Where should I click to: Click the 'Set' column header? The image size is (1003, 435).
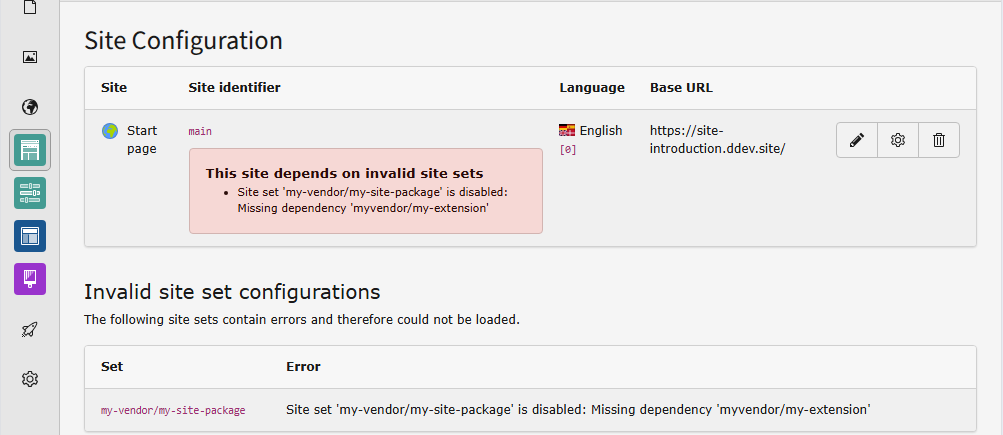point(112,367)
